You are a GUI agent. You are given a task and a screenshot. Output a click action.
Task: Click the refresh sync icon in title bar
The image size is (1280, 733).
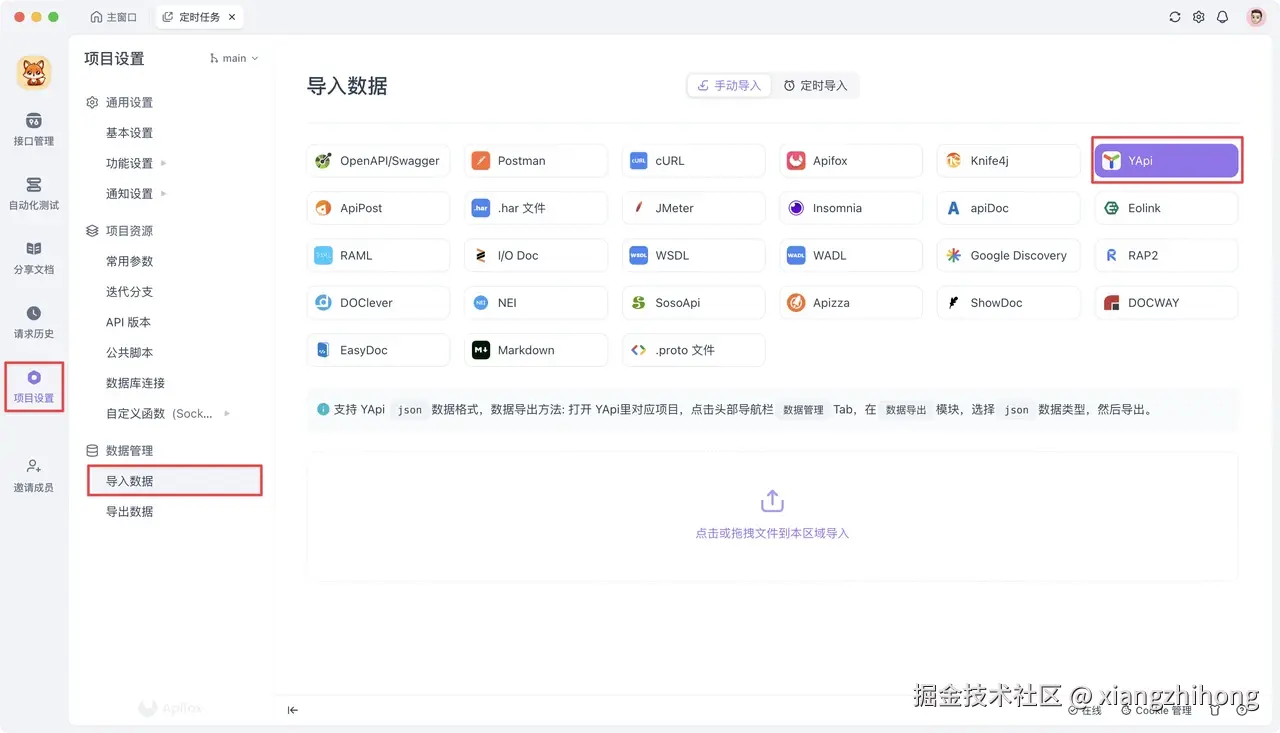tap(1175, 17)
